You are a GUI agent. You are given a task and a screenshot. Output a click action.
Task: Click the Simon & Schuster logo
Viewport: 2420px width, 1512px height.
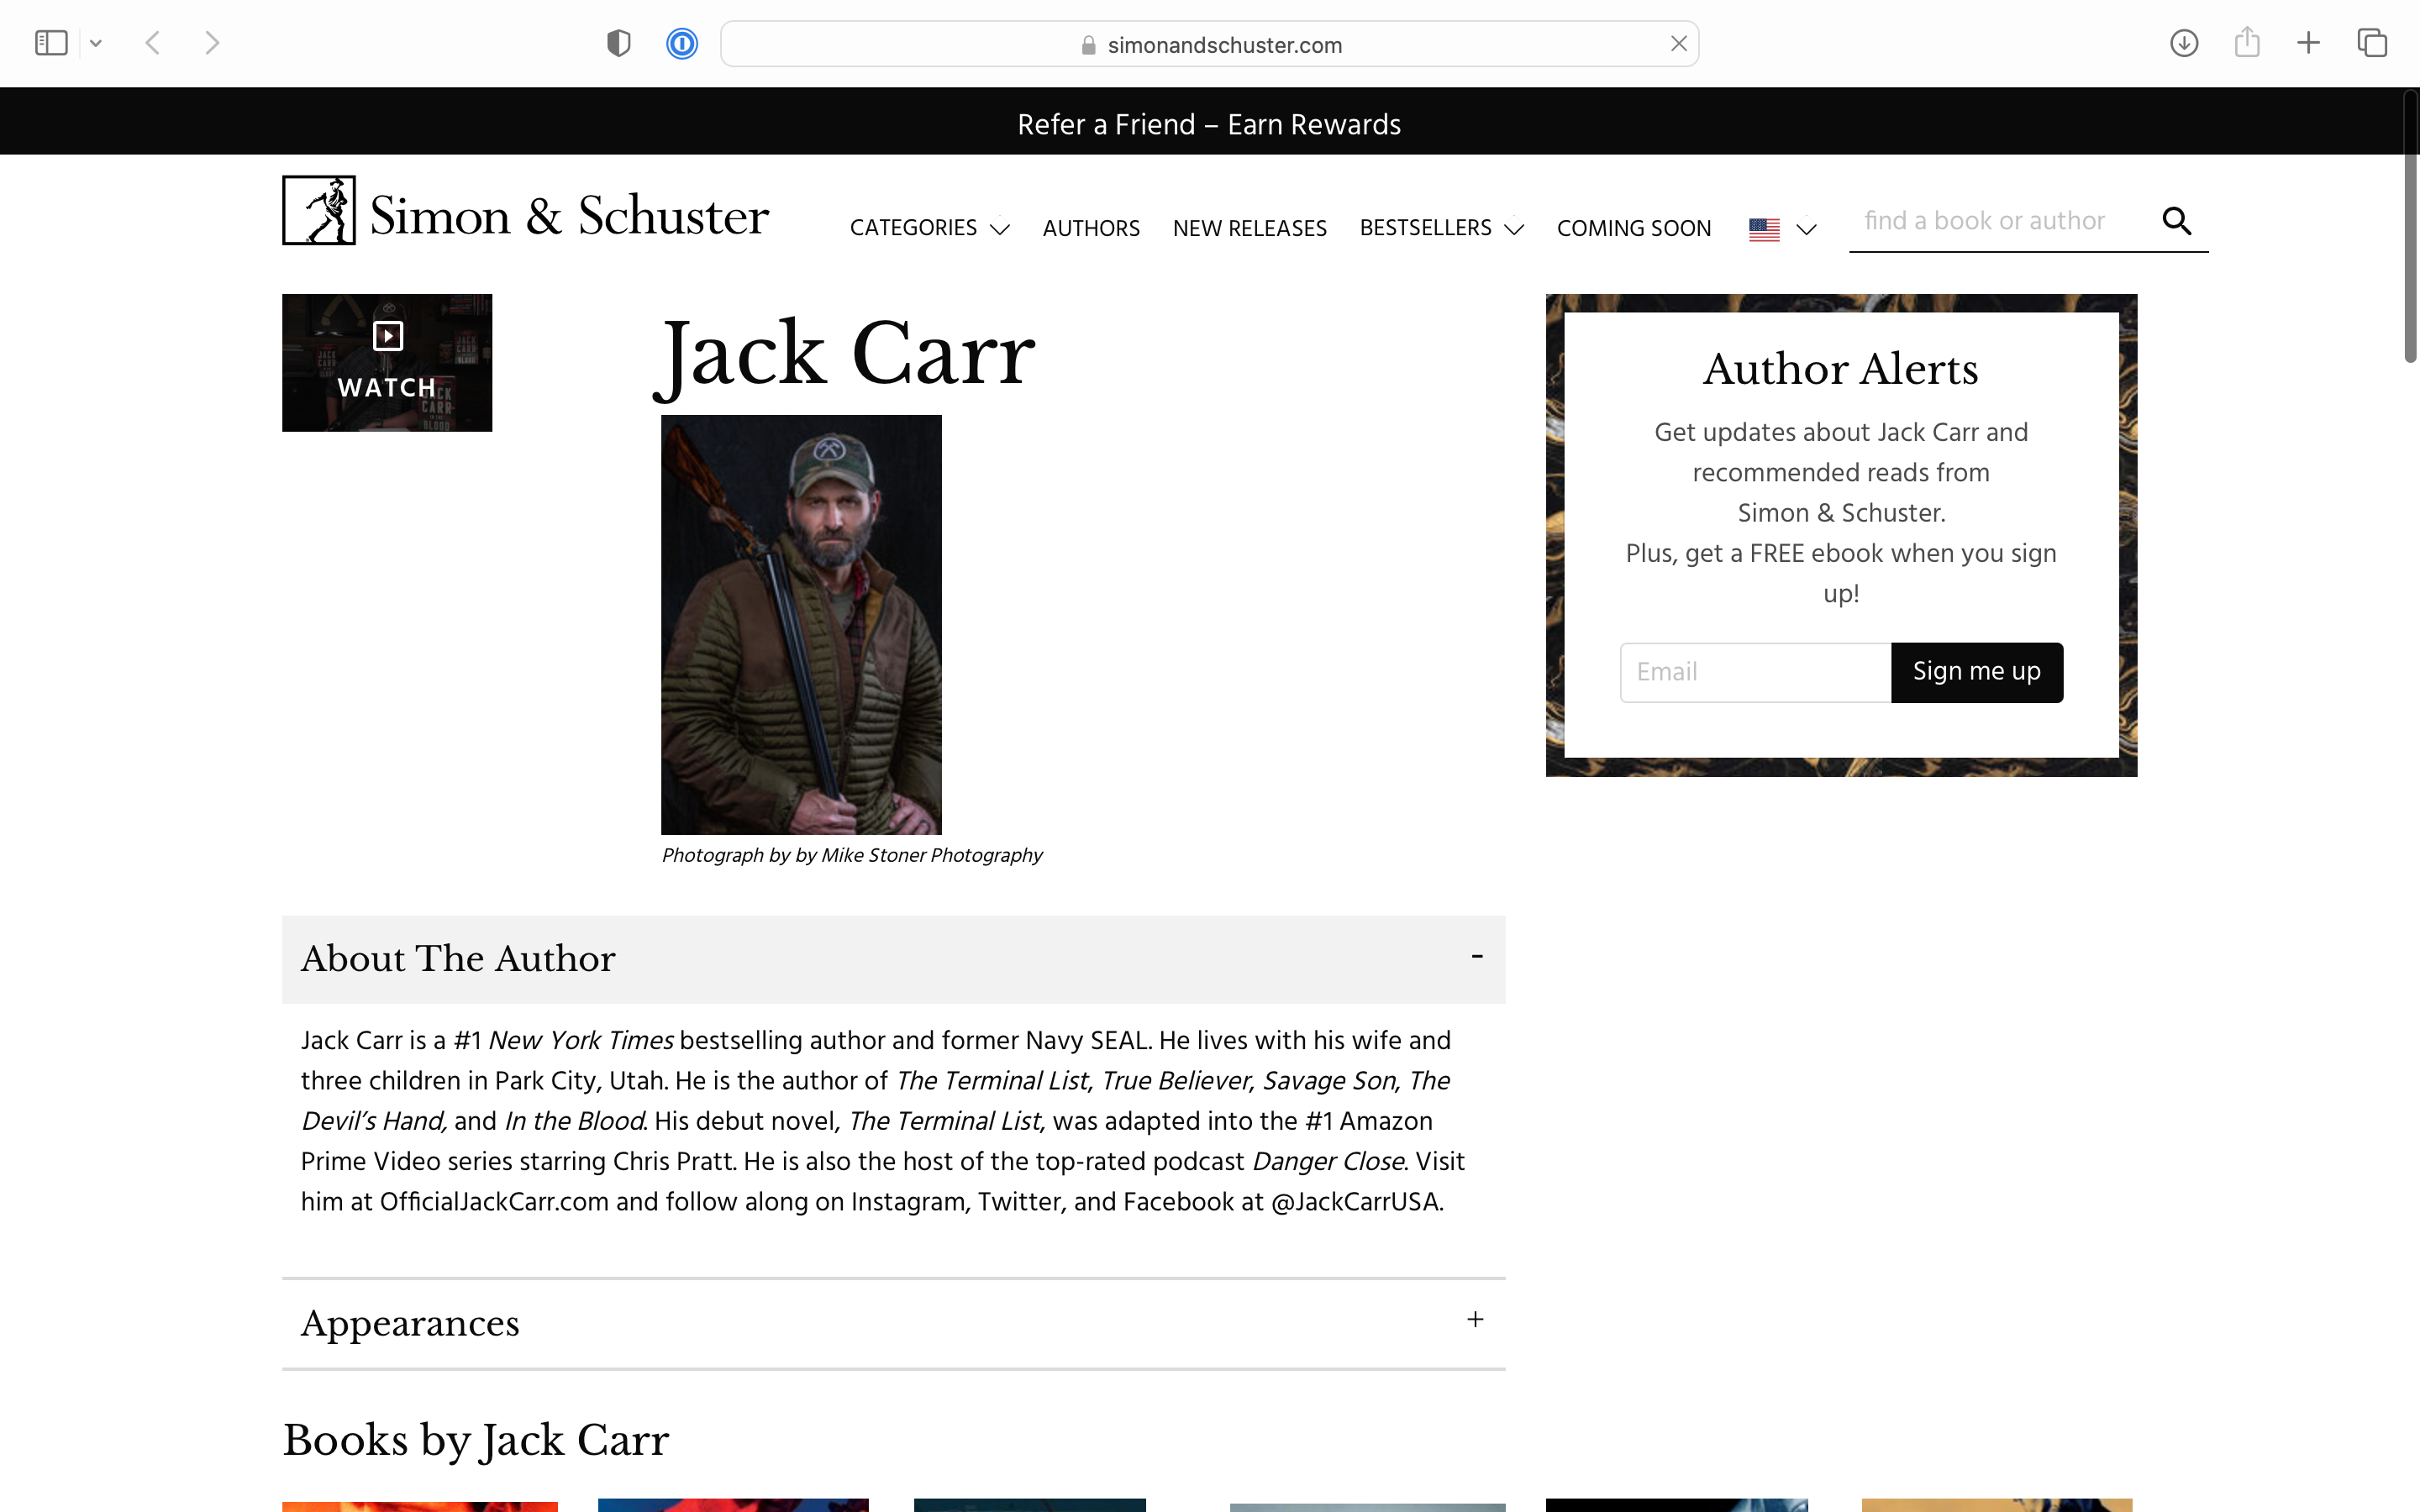[525, 211]
